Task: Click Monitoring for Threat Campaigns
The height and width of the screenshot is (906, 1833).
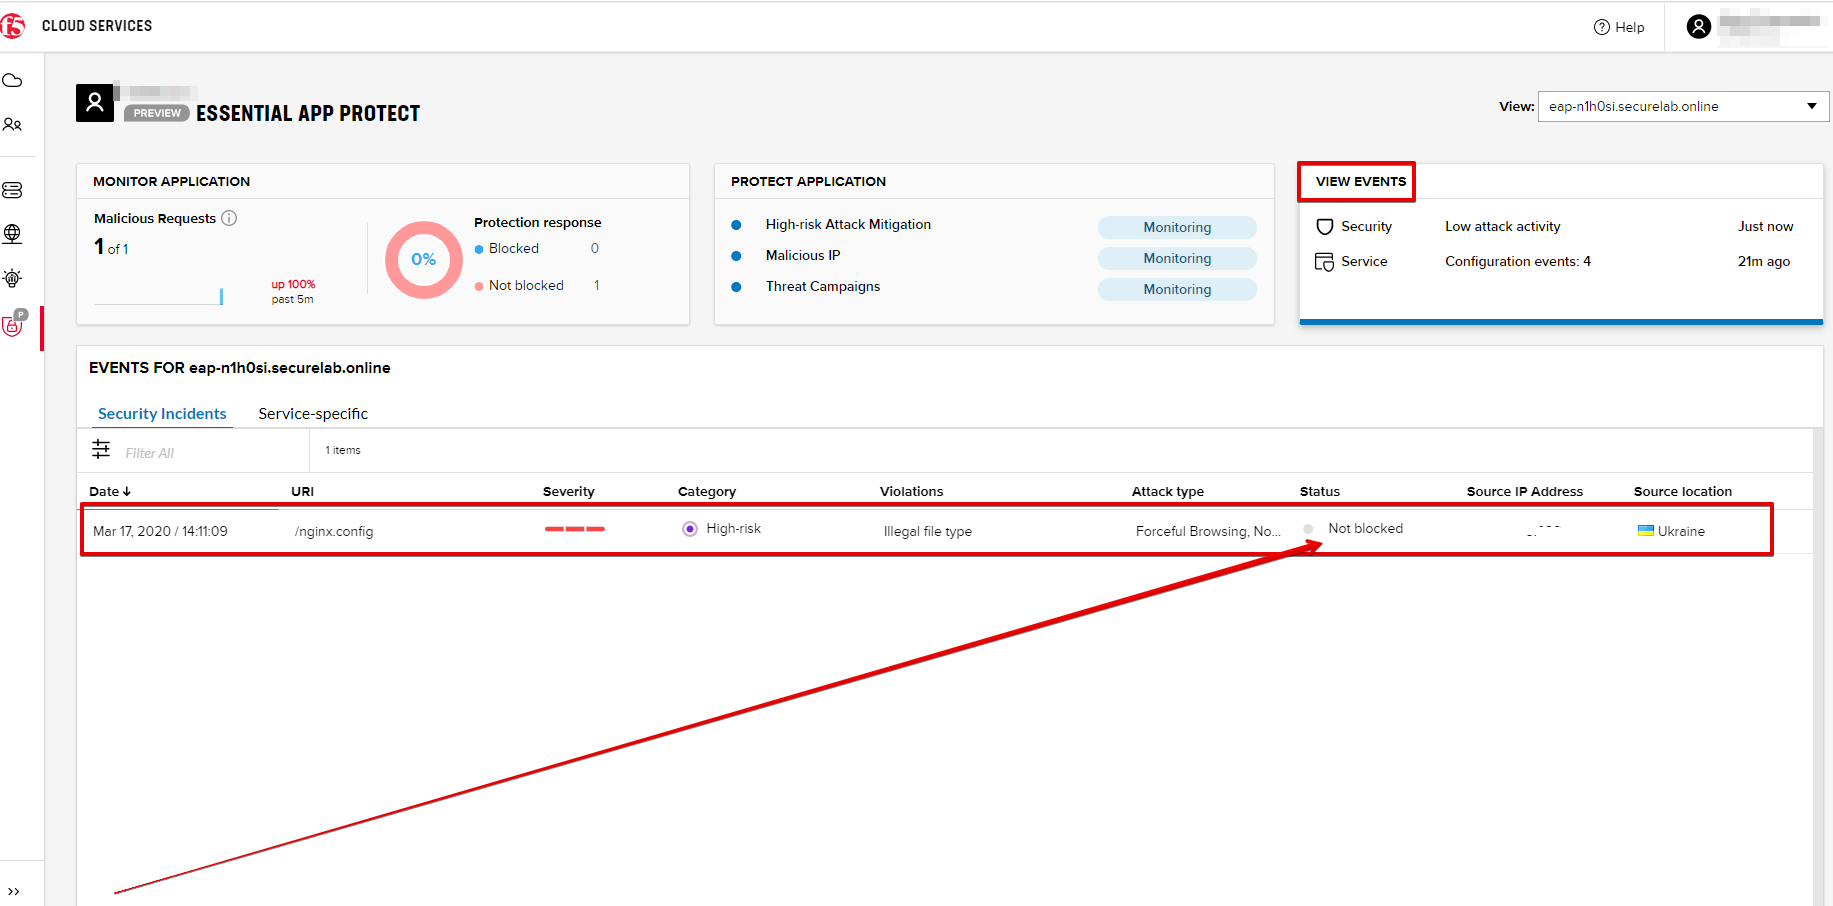Action: point(1177,290)
